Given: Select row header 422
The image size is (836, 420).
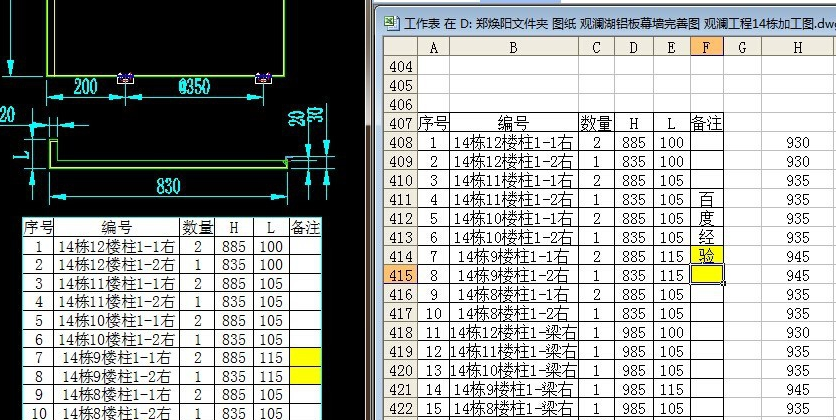Looking at the screenshot, I should point(400,408).
